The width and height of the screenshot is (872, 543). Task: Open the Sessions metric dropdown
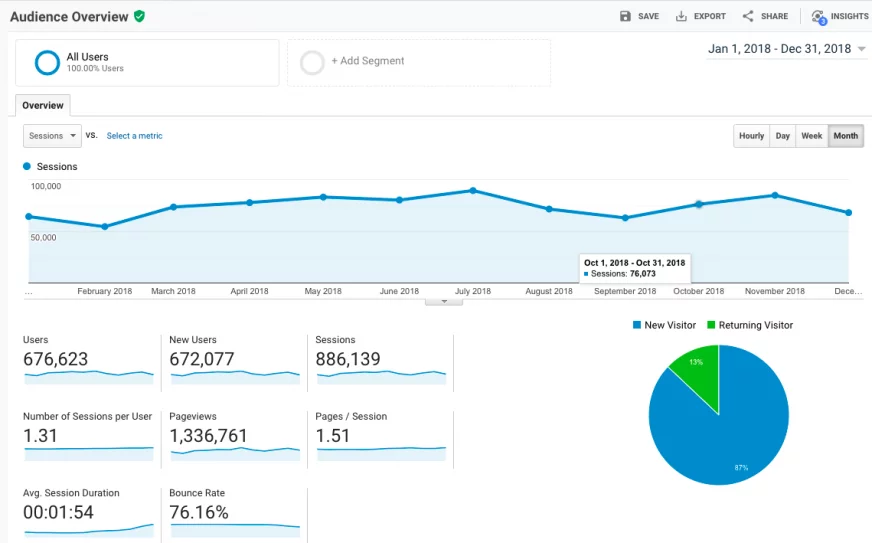coord(52,136)
